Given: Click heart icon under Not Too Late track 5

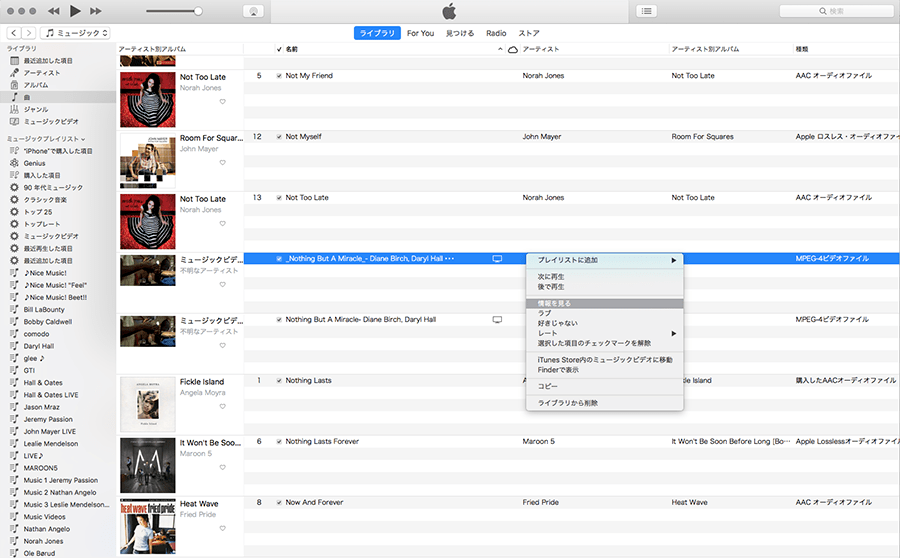Looking at the screenshot, I should pos(223,102).
